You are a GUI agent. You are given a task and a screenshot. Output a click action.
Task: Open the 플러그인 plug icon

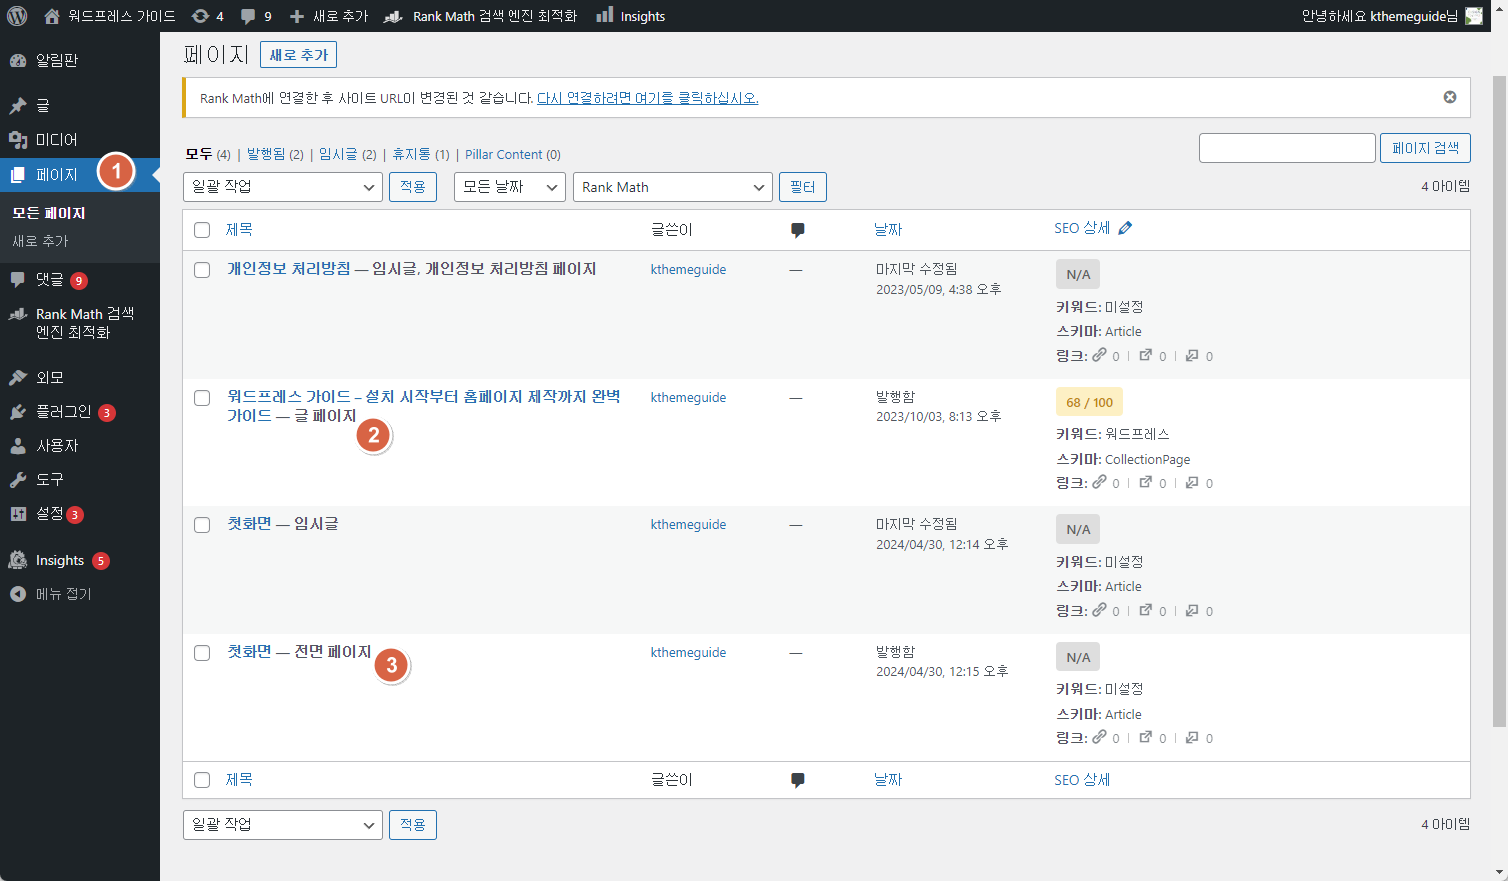pyautogui.click(x=18, y=412)
